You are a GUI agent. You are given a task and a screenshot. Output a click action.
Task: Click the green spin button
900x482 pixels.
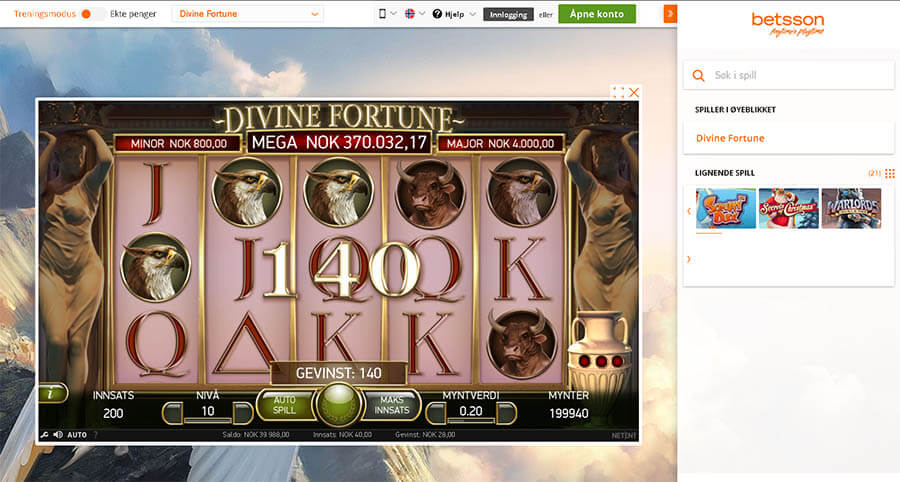click(339, 403)
